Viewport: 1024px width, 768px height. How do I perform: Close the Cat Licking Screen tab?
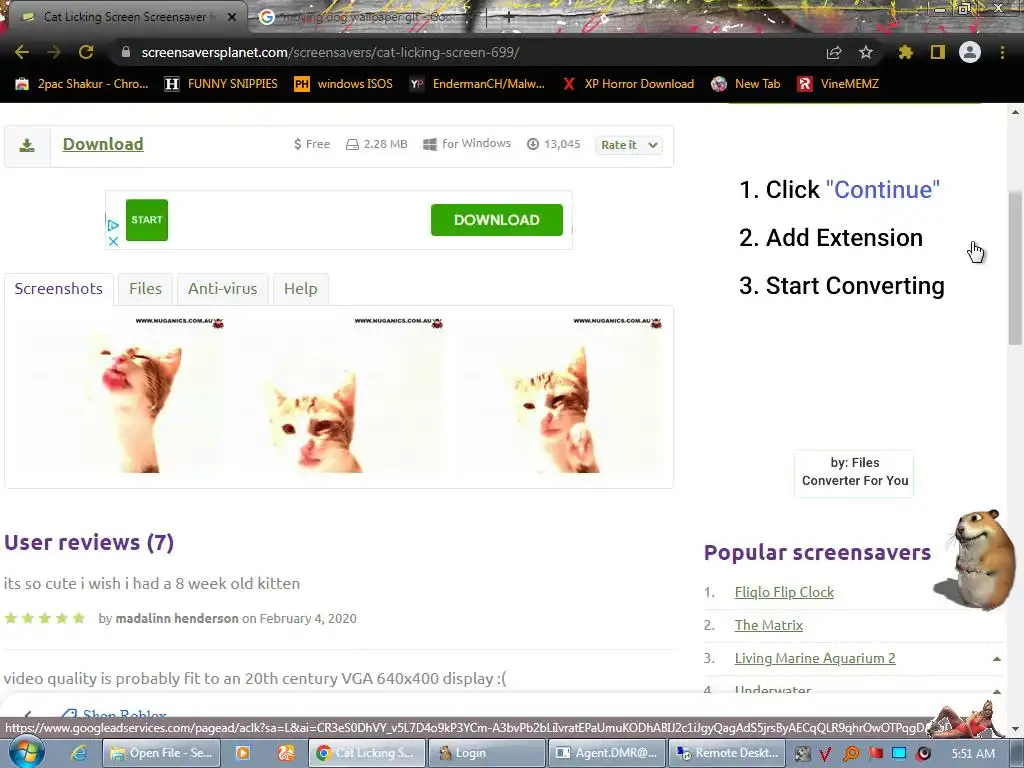232,17
